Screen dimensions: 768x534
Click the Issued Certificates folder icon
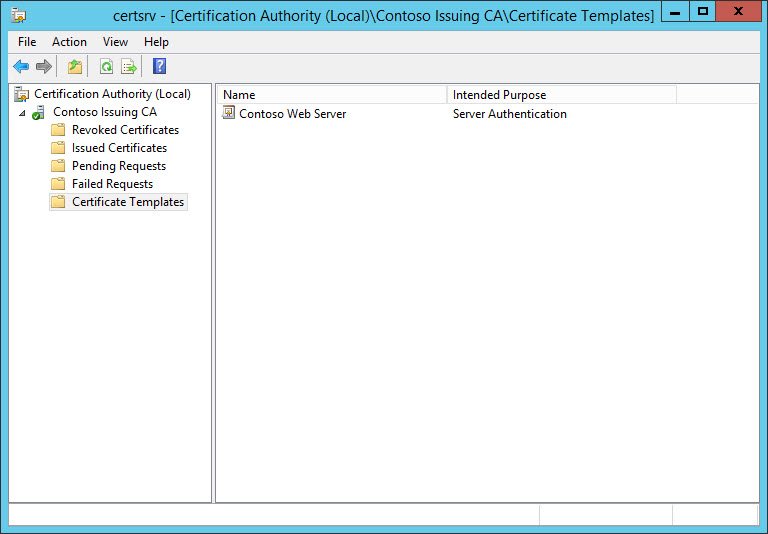point(58,148)
